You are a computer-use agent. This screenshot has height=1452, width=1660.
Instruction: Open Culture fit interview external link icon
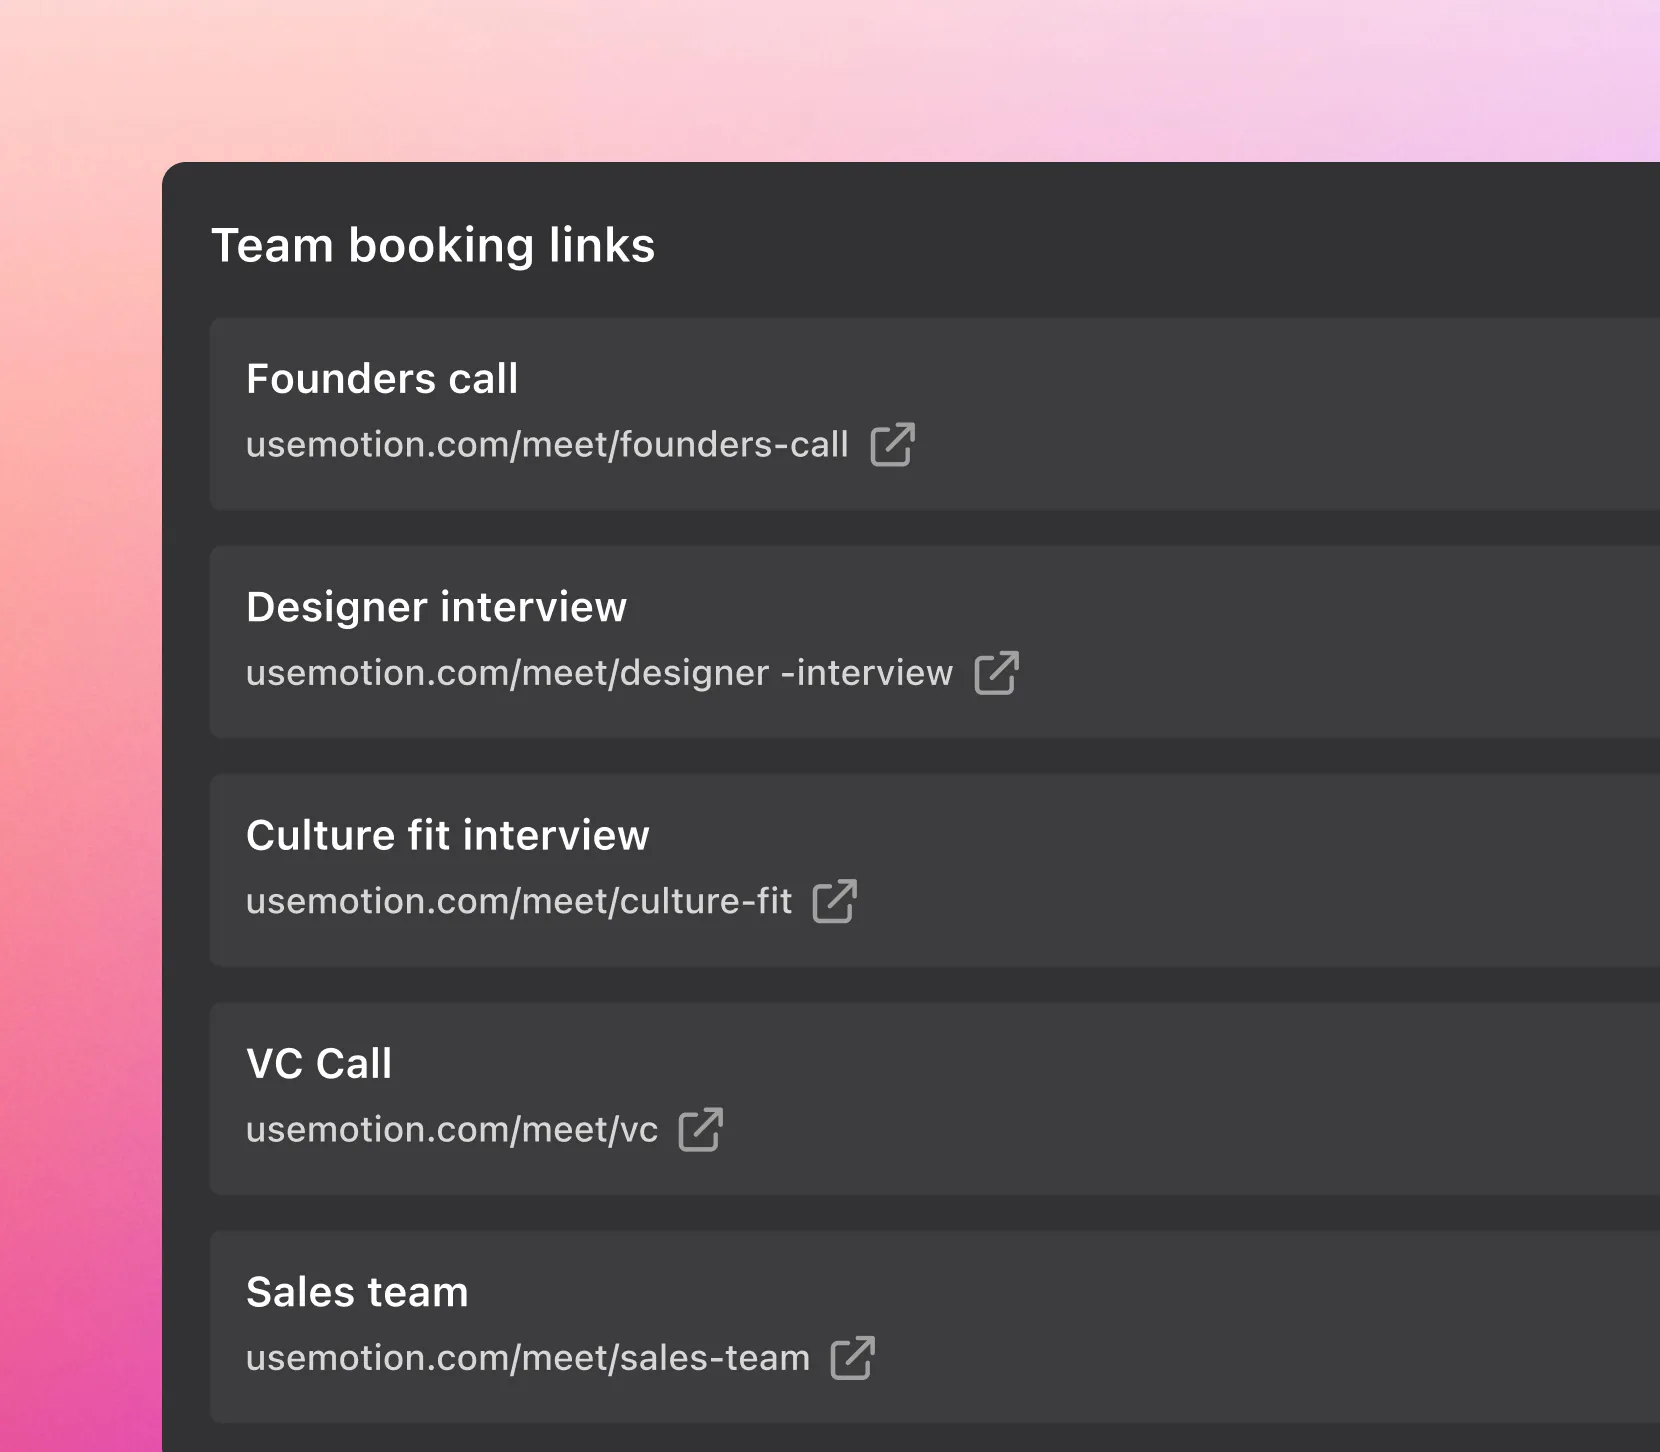[x=834, y=901]
